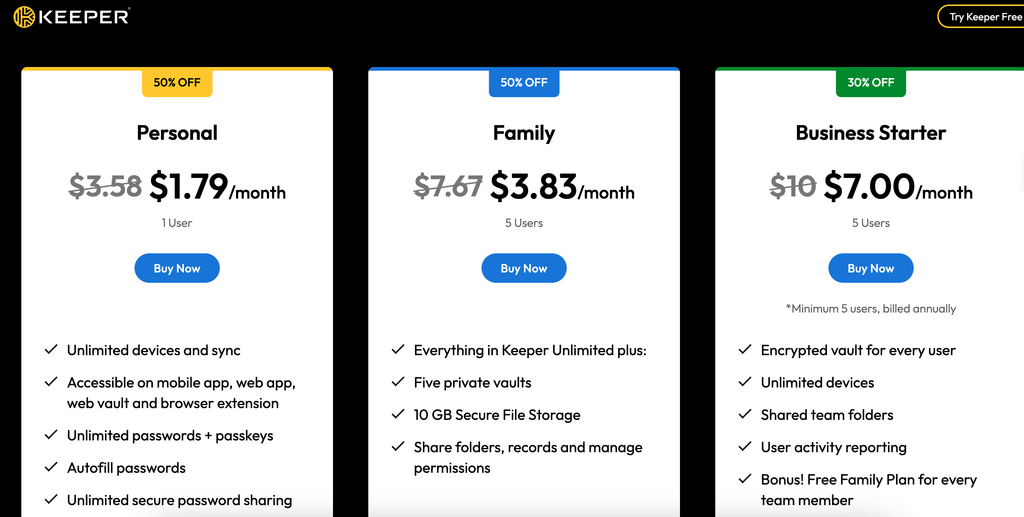Click checkmark next to Five private vaults
1024x517 pixels.
coord(398,382)
